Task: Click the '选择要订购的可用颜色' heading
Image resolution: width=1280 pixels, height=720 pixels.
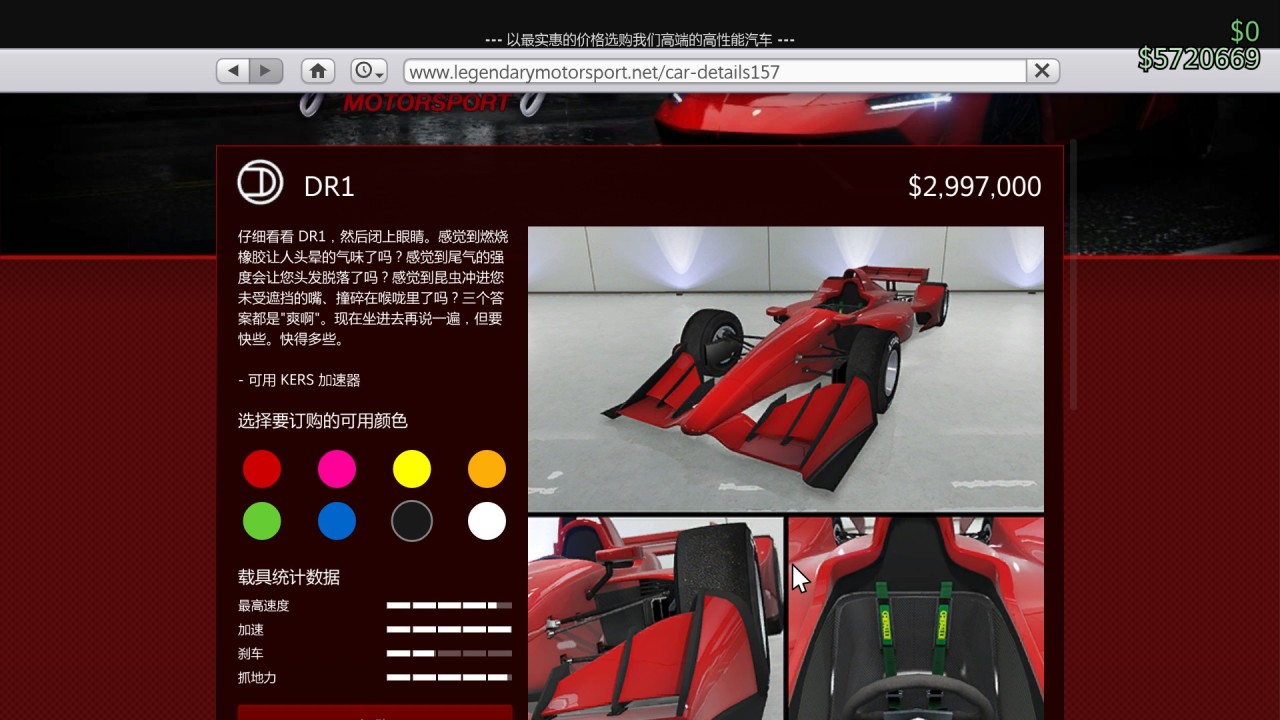Action: pyautogui.click(x=323, y=421)
